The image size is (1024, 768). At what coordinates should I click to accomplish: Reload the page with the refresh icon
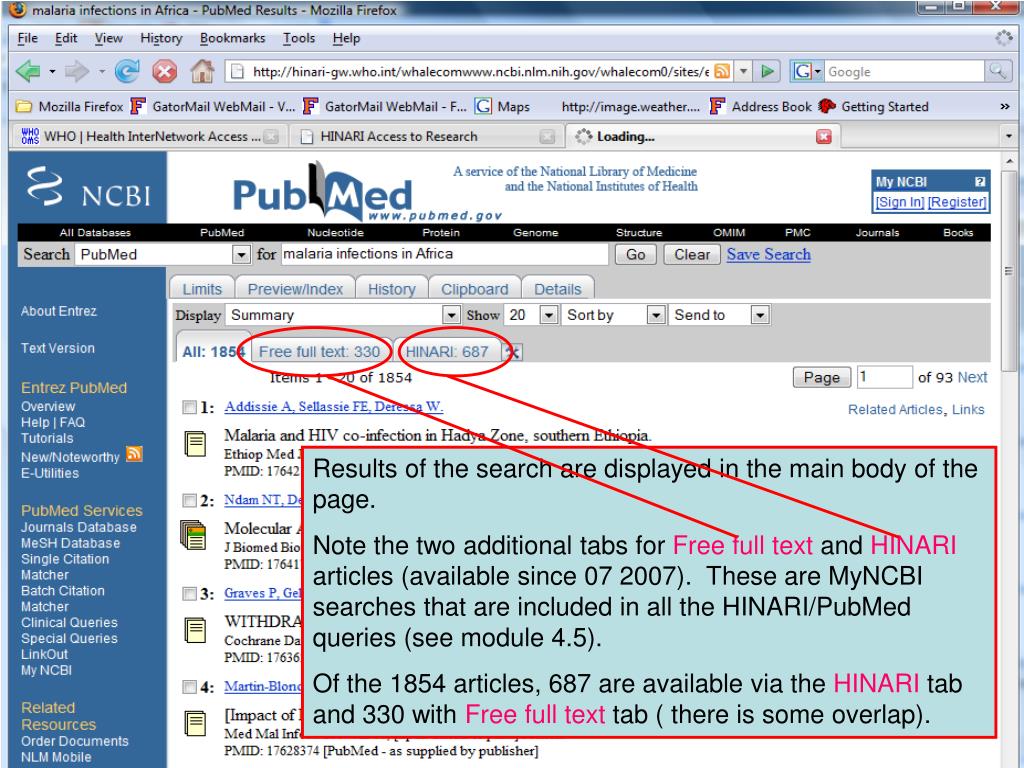(127, 71)
